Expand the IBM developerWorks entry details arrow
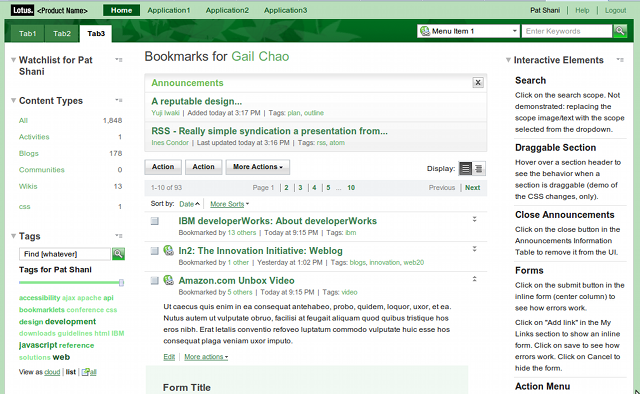This screenshot has height=394, width=640. tap(474, 219)
